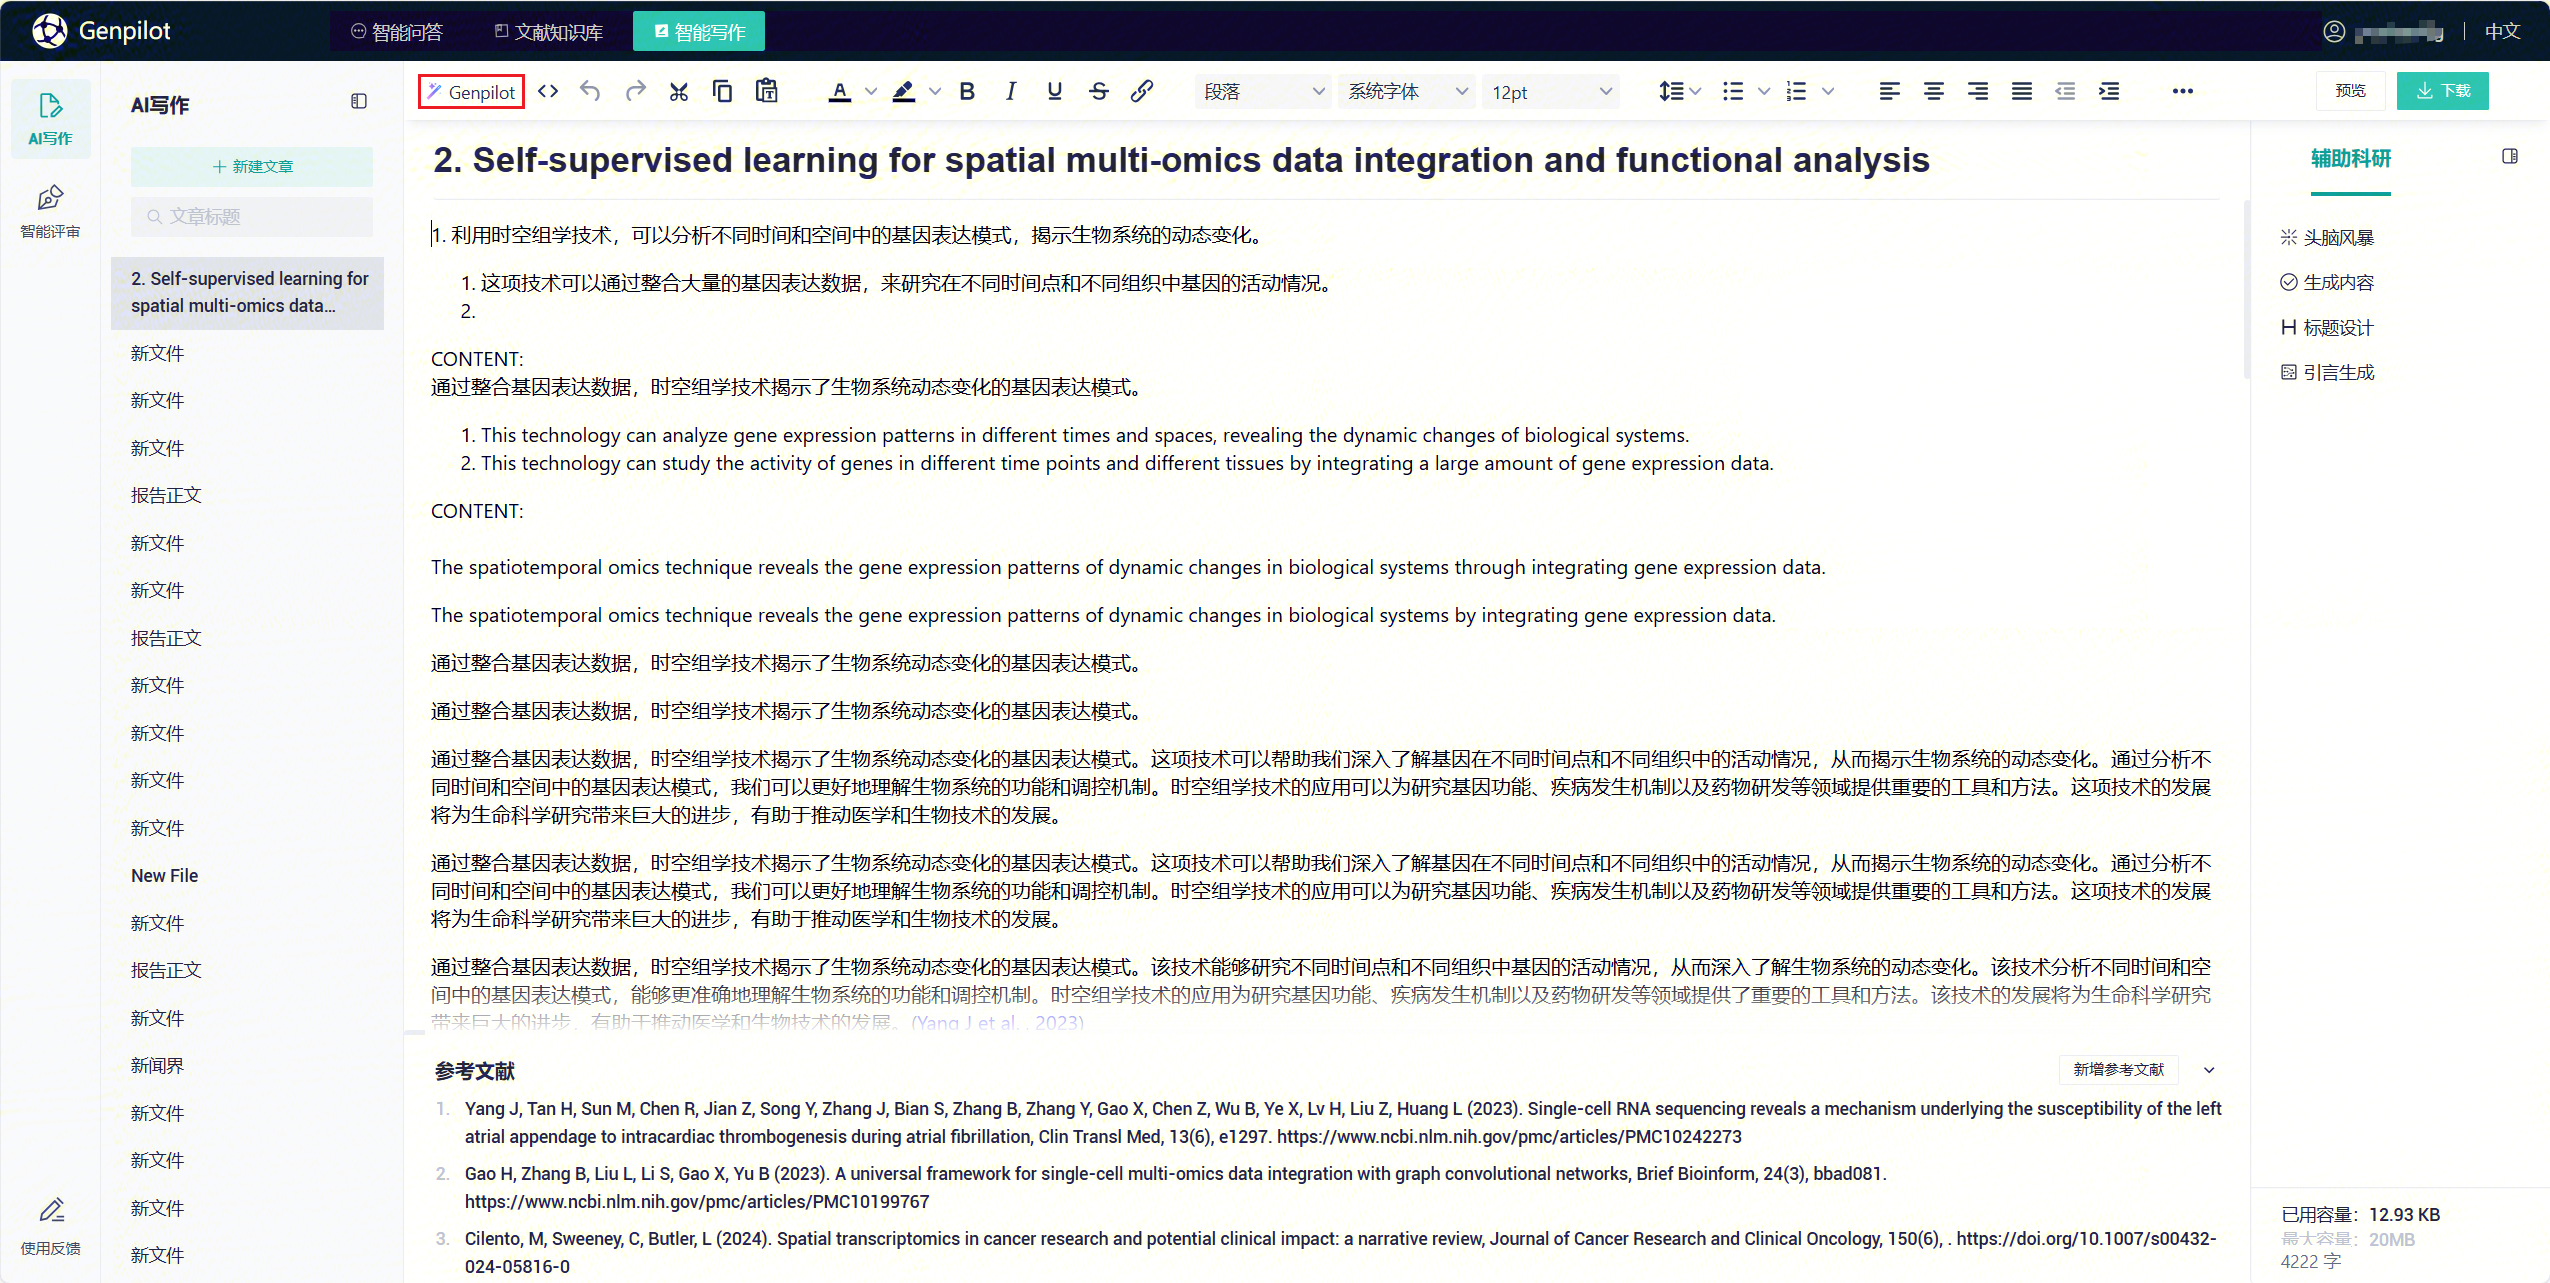
Task: Redo the last edit
Action: click(635, 92)
